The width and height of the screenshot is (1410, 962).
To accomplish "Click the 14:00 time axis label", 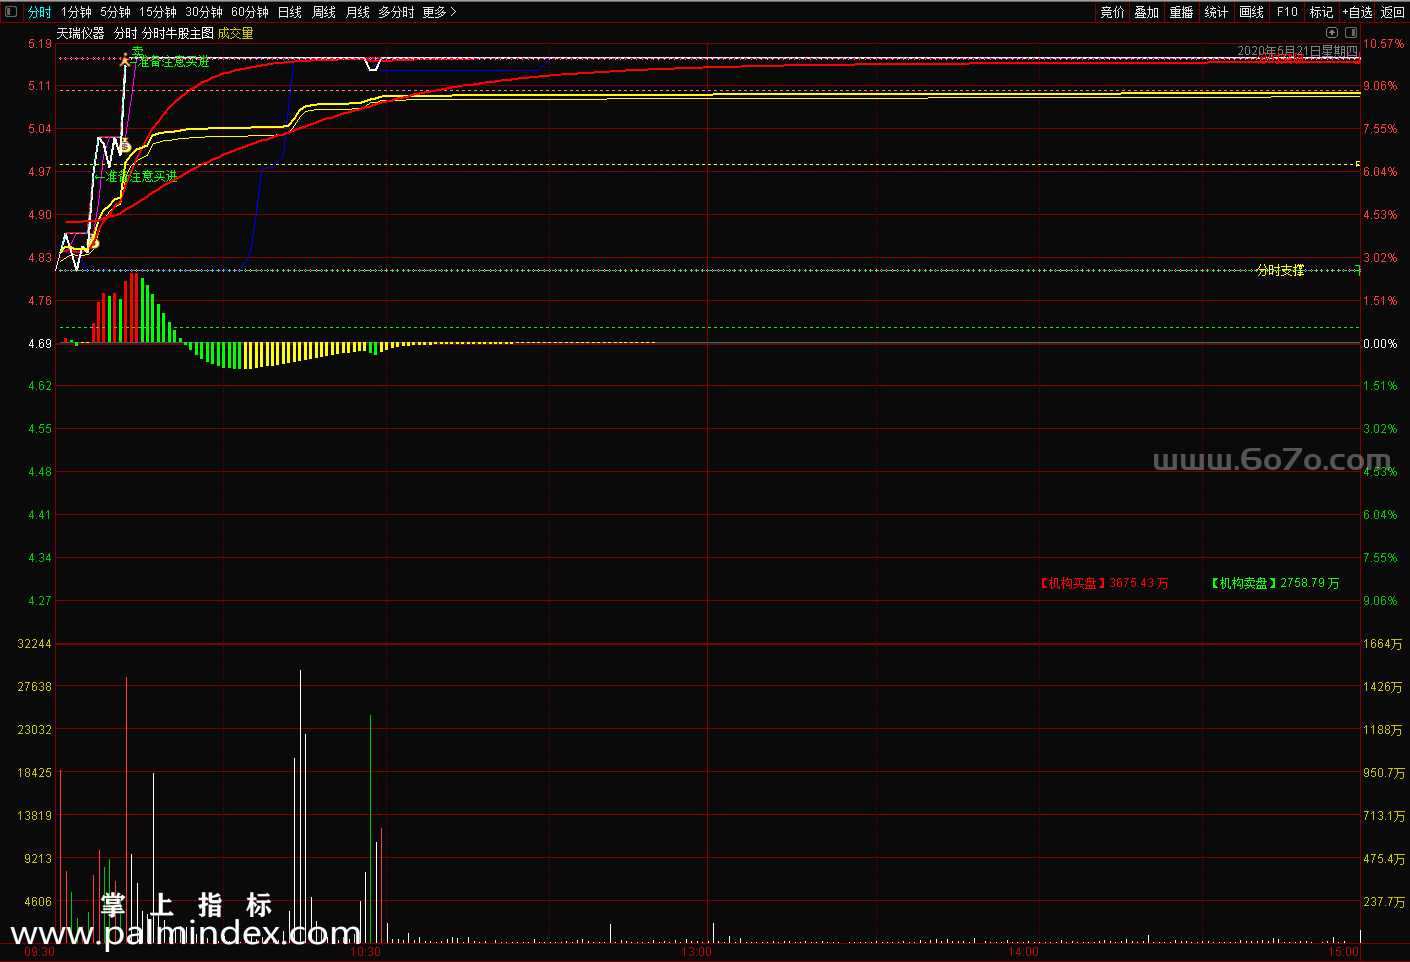I will [x=1023, y=951].
